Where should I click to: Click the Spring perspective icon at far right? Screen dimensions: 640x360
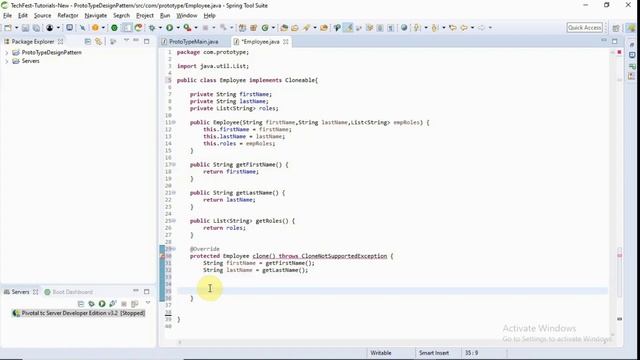tap(631, 28)
